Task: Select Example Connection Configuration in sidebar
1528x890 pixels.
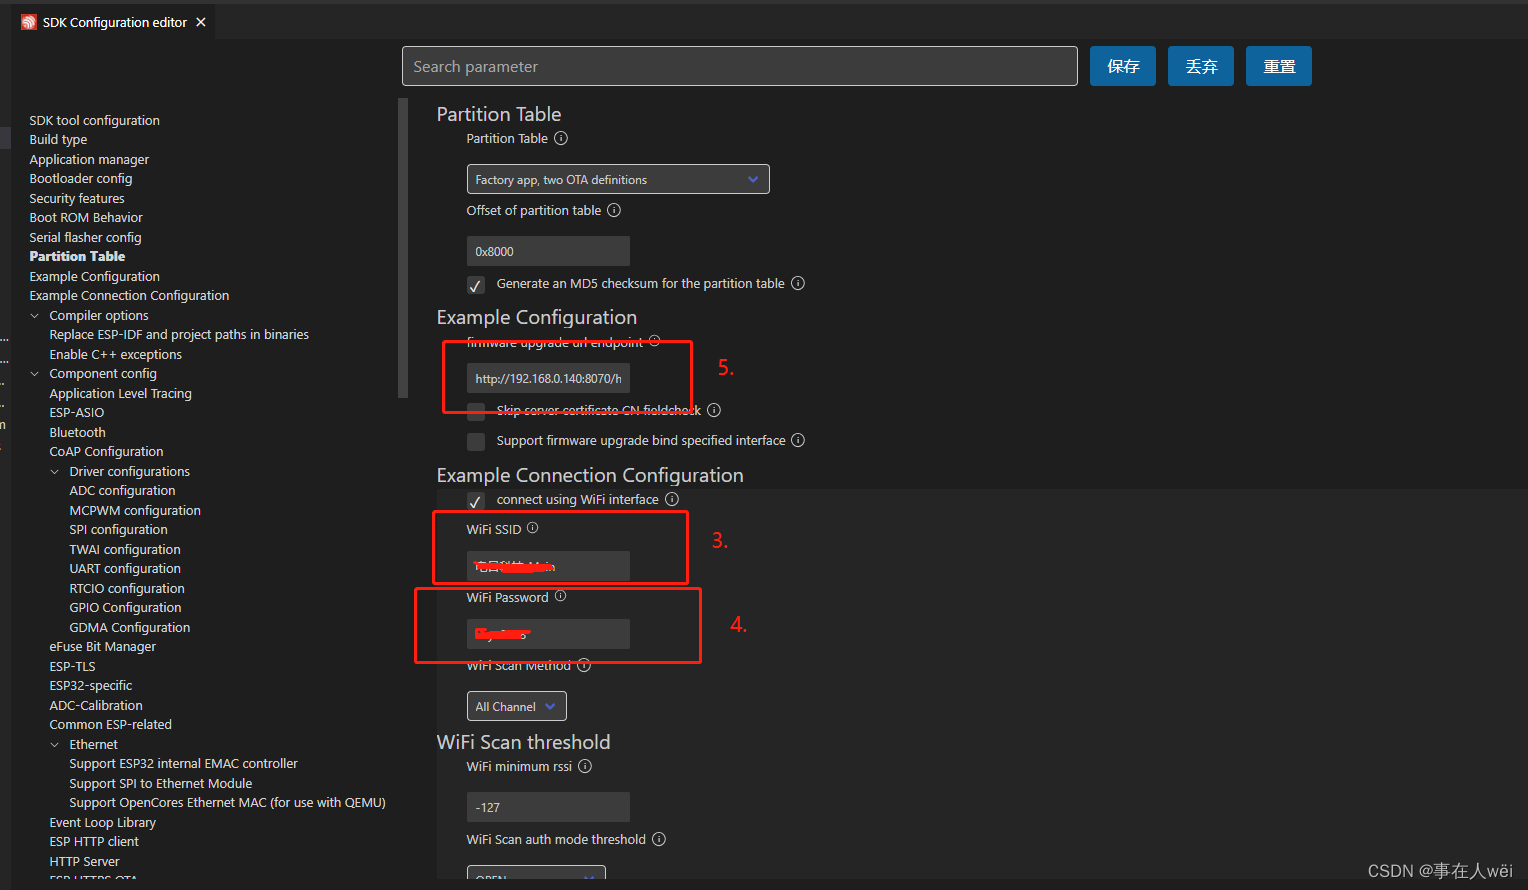Action: 129,295
